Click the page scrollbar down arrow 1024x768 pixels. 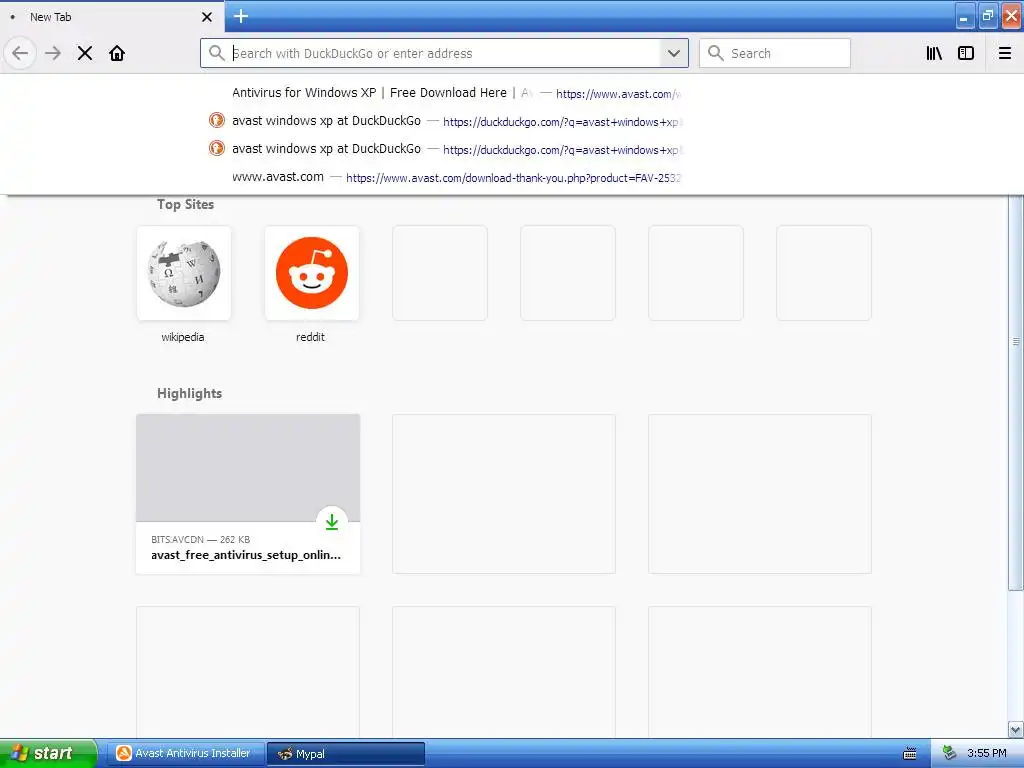click(x=1016, y=729)
